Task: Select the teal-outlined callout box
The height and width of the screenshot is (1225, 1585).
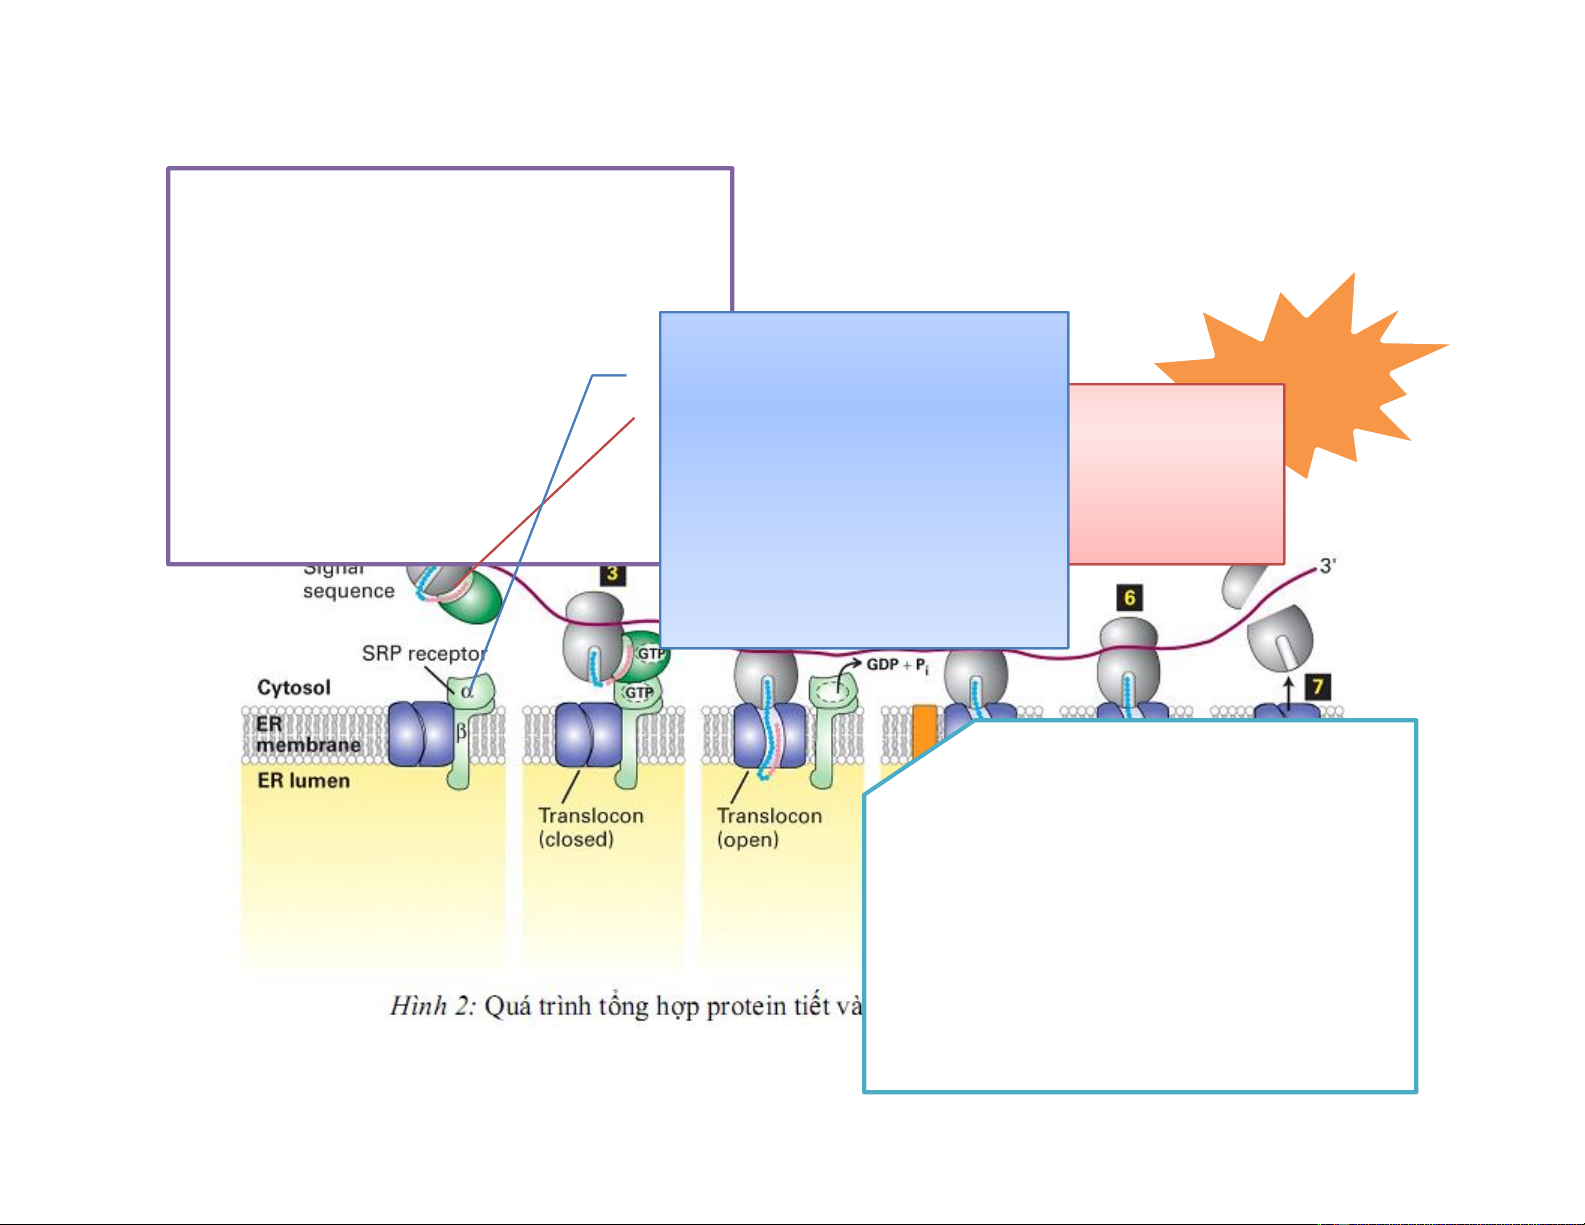Action: (1140, 905)
